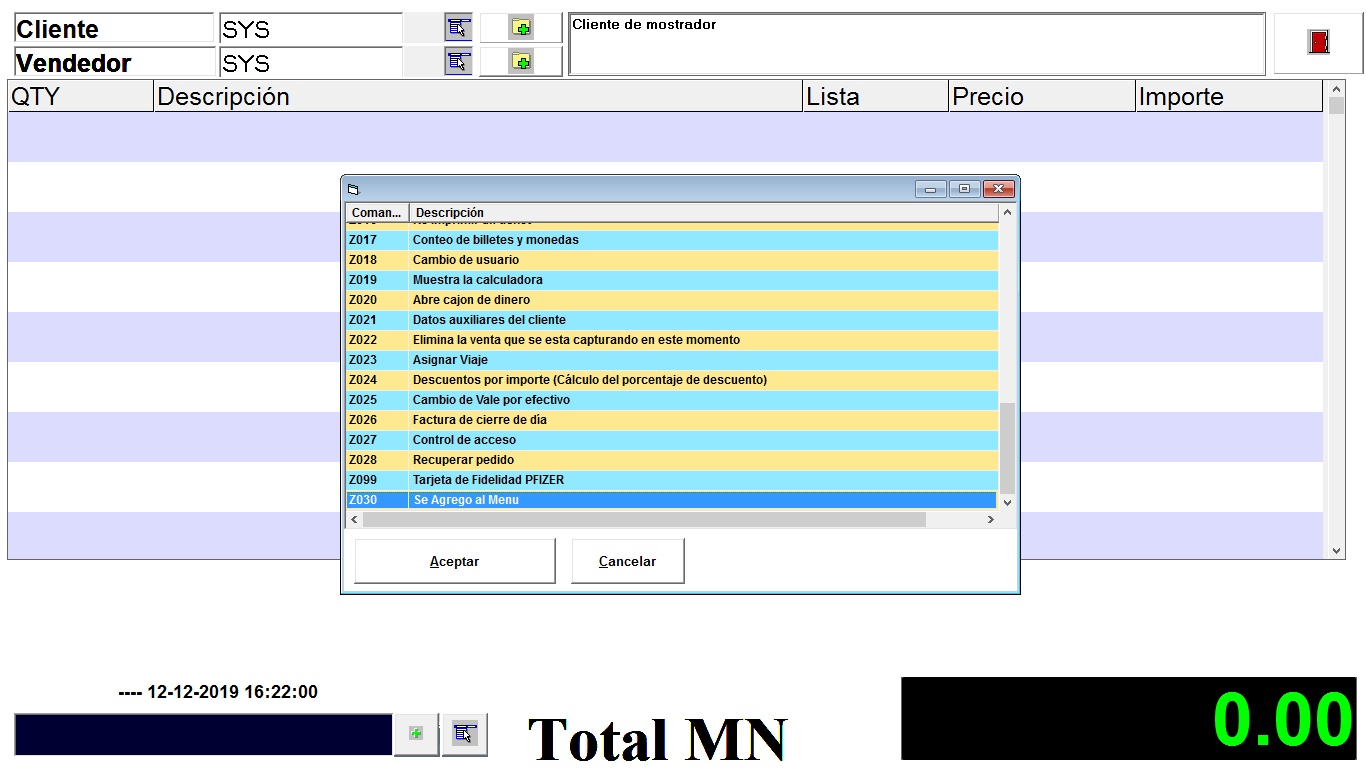Click dialog list scroll-up arrow
The height and width of the screenshot is (768, 1366).
pos(1007,212)
